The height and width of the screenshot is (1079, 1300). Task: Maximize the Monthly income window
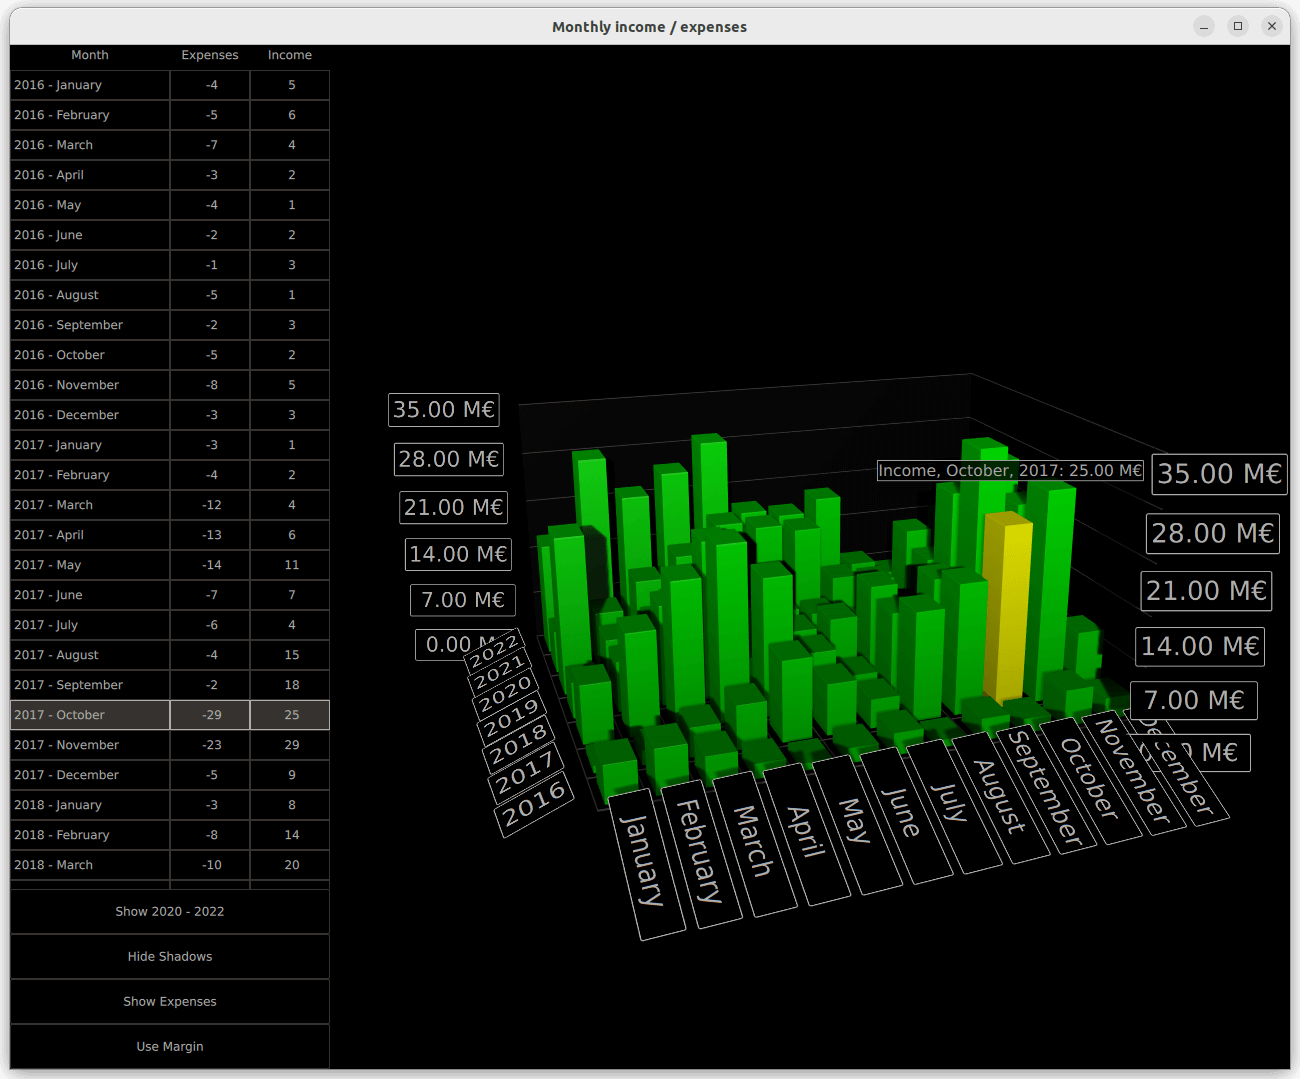(1238, 26)
